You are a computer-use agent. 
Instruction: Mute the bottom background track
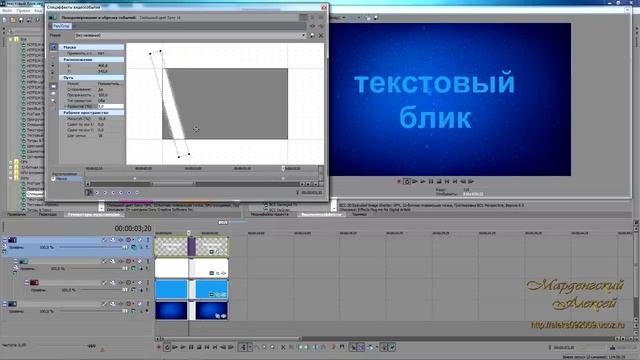[140, 304]
